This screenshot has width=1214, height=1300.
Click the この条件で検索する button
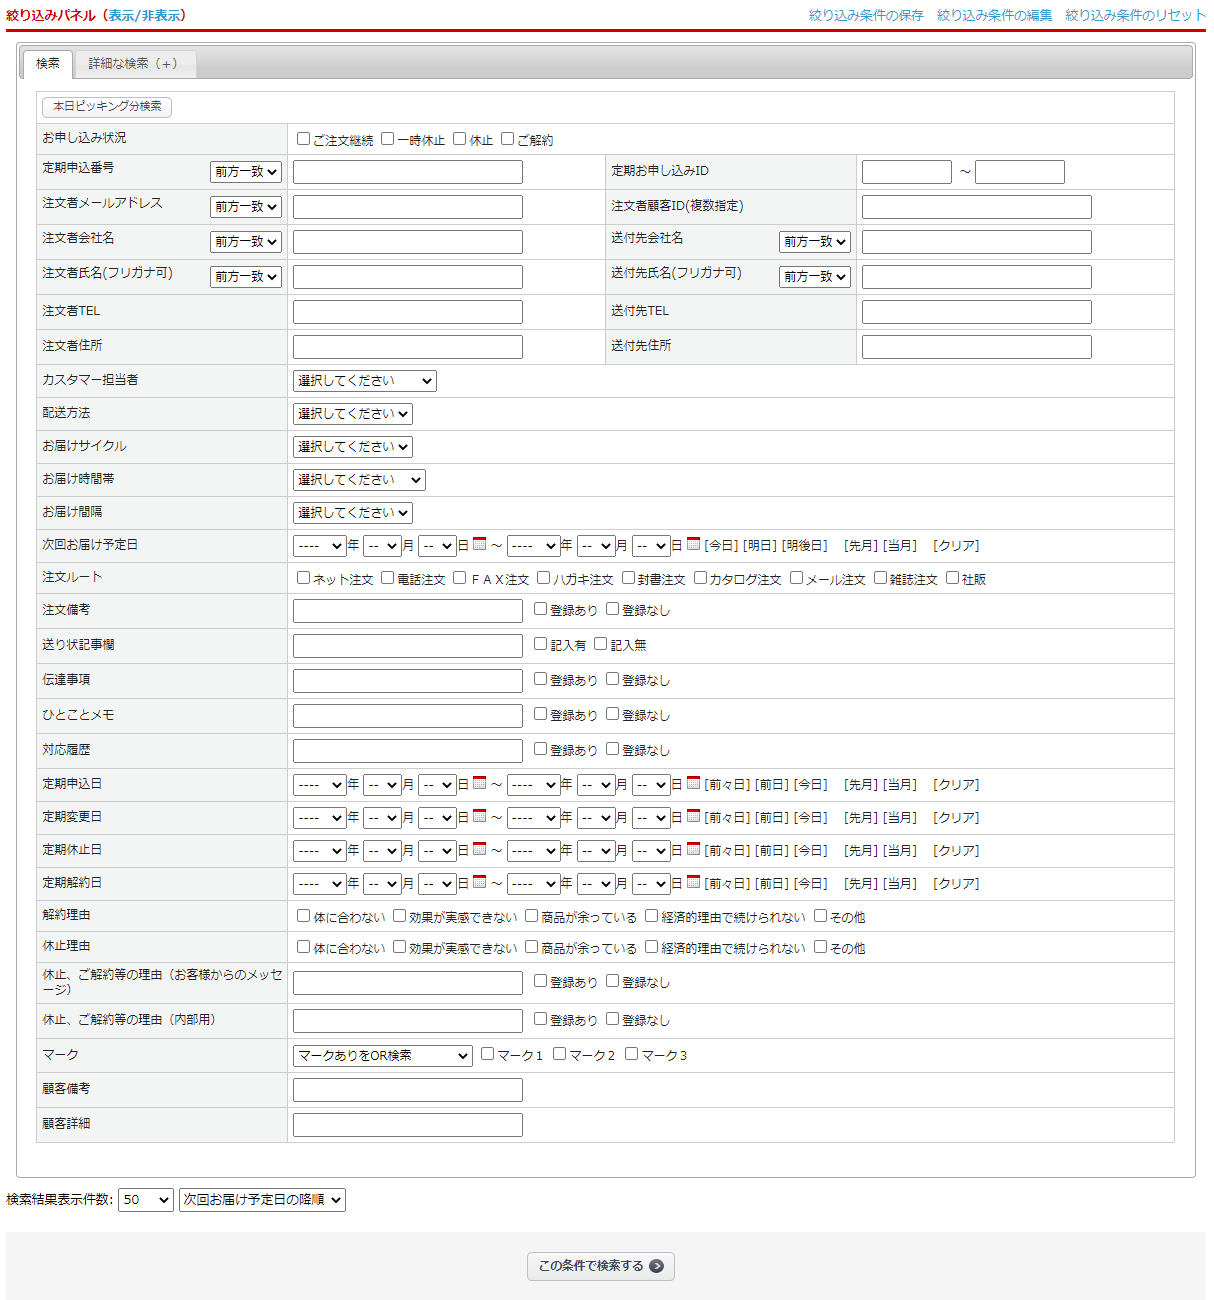coord(600,1266)
